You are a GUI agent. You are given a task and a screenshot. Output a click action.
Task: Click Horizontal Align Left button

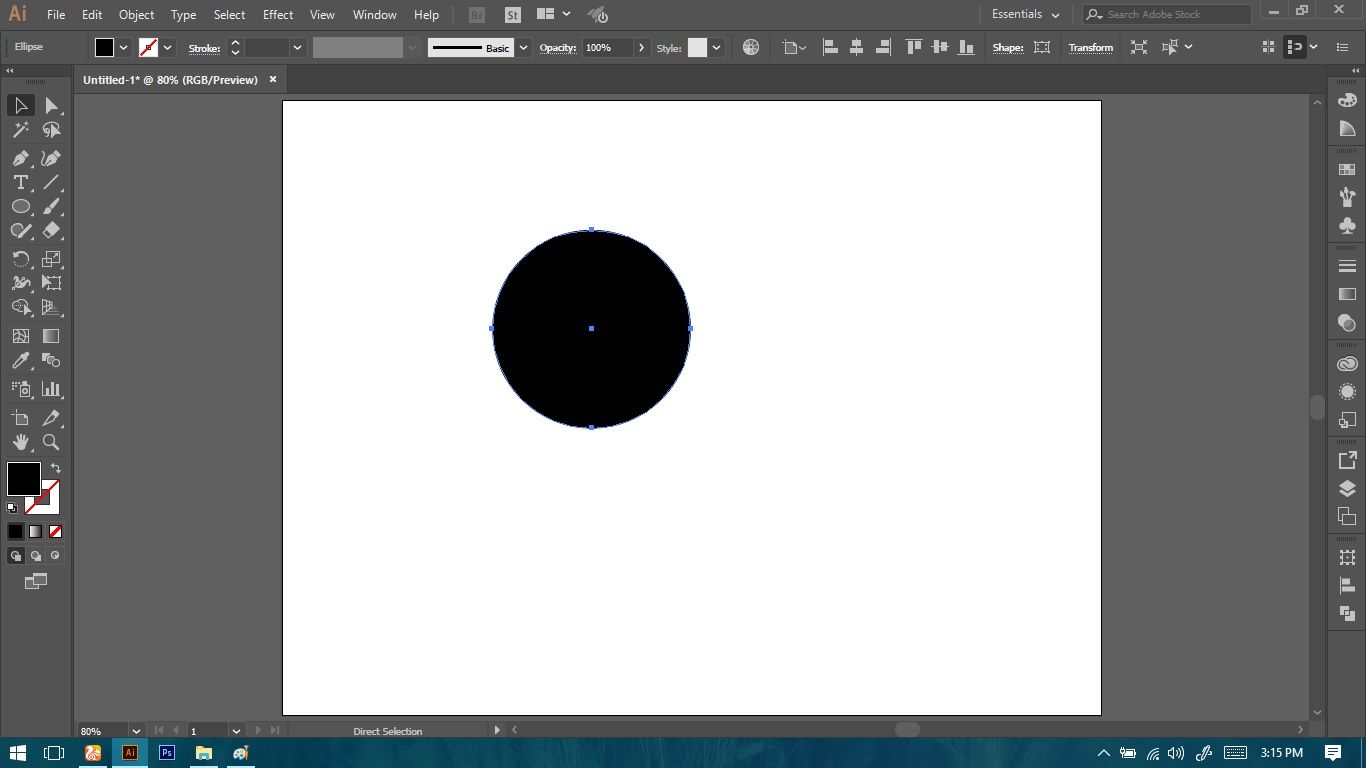(x=830, y=47)
